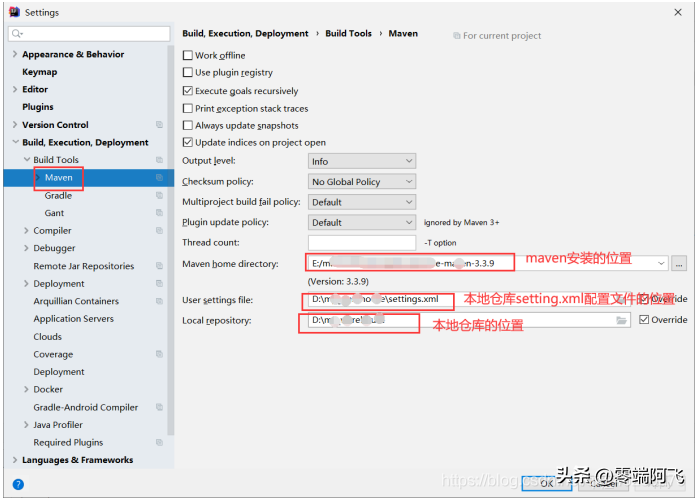This screenshot has height=499, width=699.
Task: Toggle Override for Local repository
Action: [644, 319]
